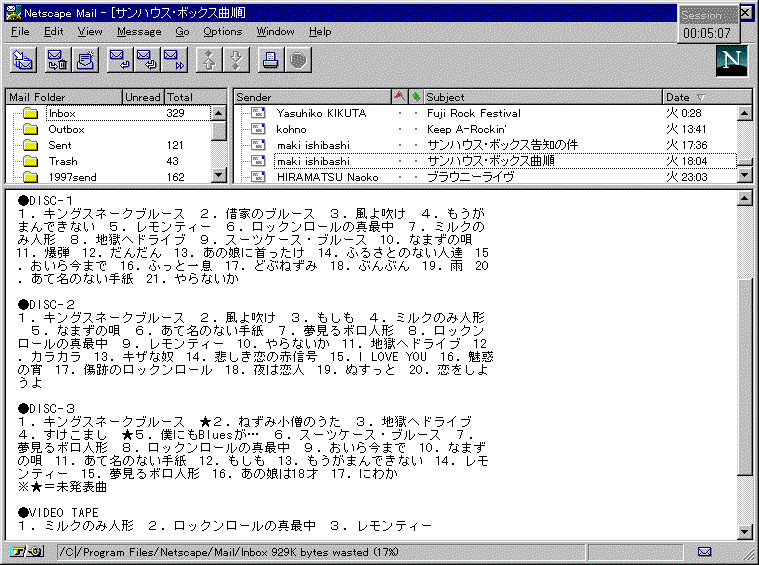Click the Forward message toolbar icon
Screen dimensions: 759x565
[x=175, y=60]
